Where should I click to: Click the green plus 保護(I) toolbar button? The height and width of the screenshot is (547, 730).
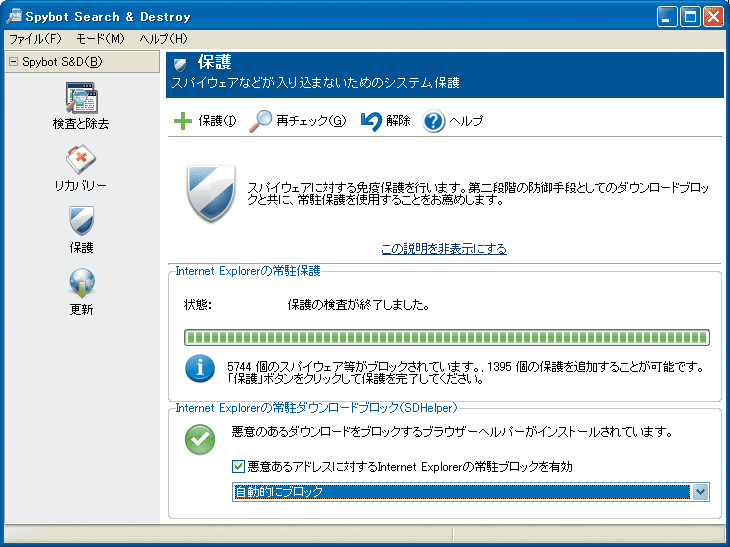[x=205, y=121]
